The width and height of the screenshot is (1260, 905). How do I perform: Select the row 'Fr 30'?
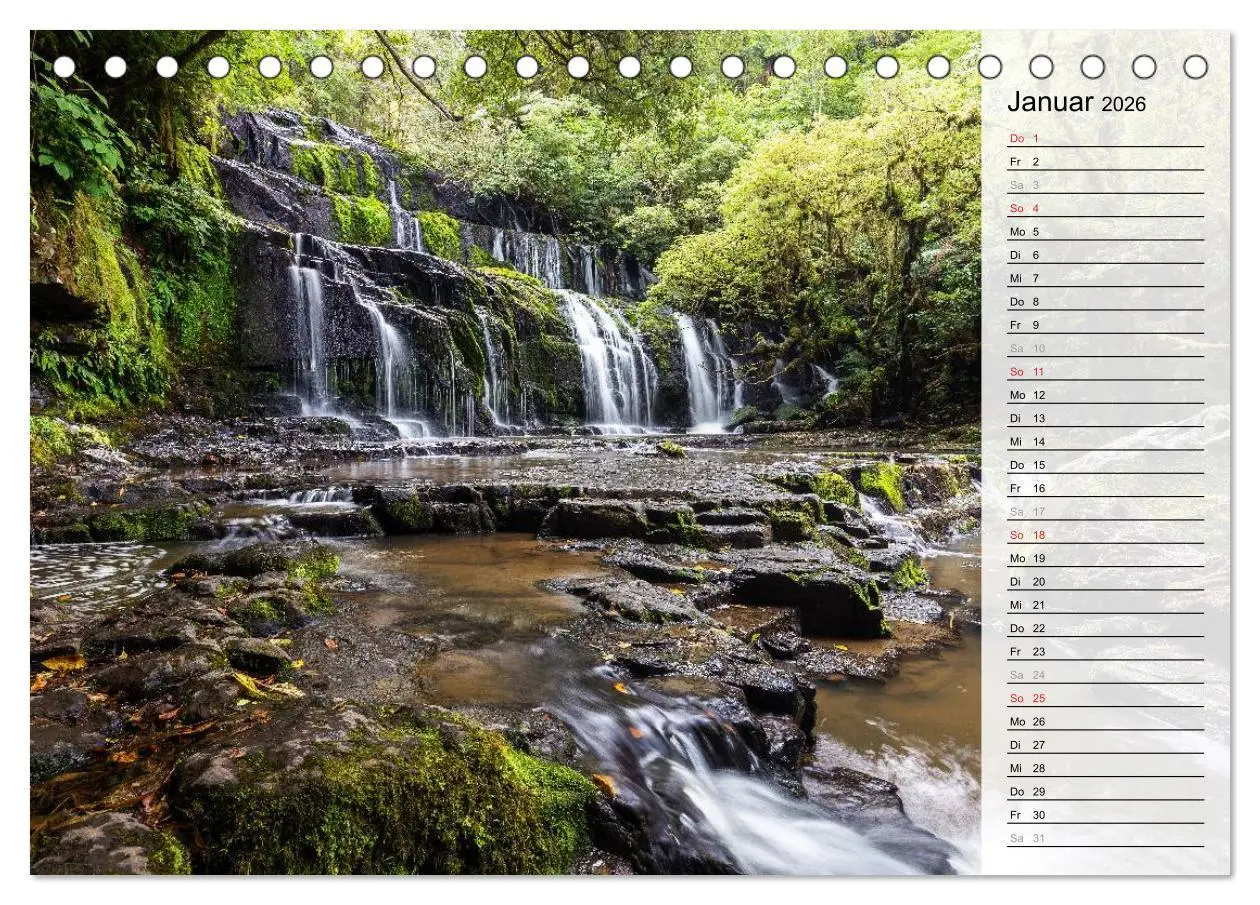tap(1105, 814)
